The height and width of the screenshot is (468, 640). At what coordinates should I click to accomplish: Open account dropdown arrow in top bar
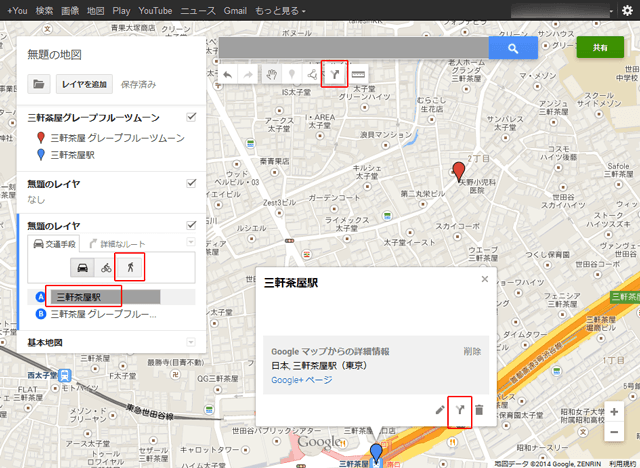[611, 11]
